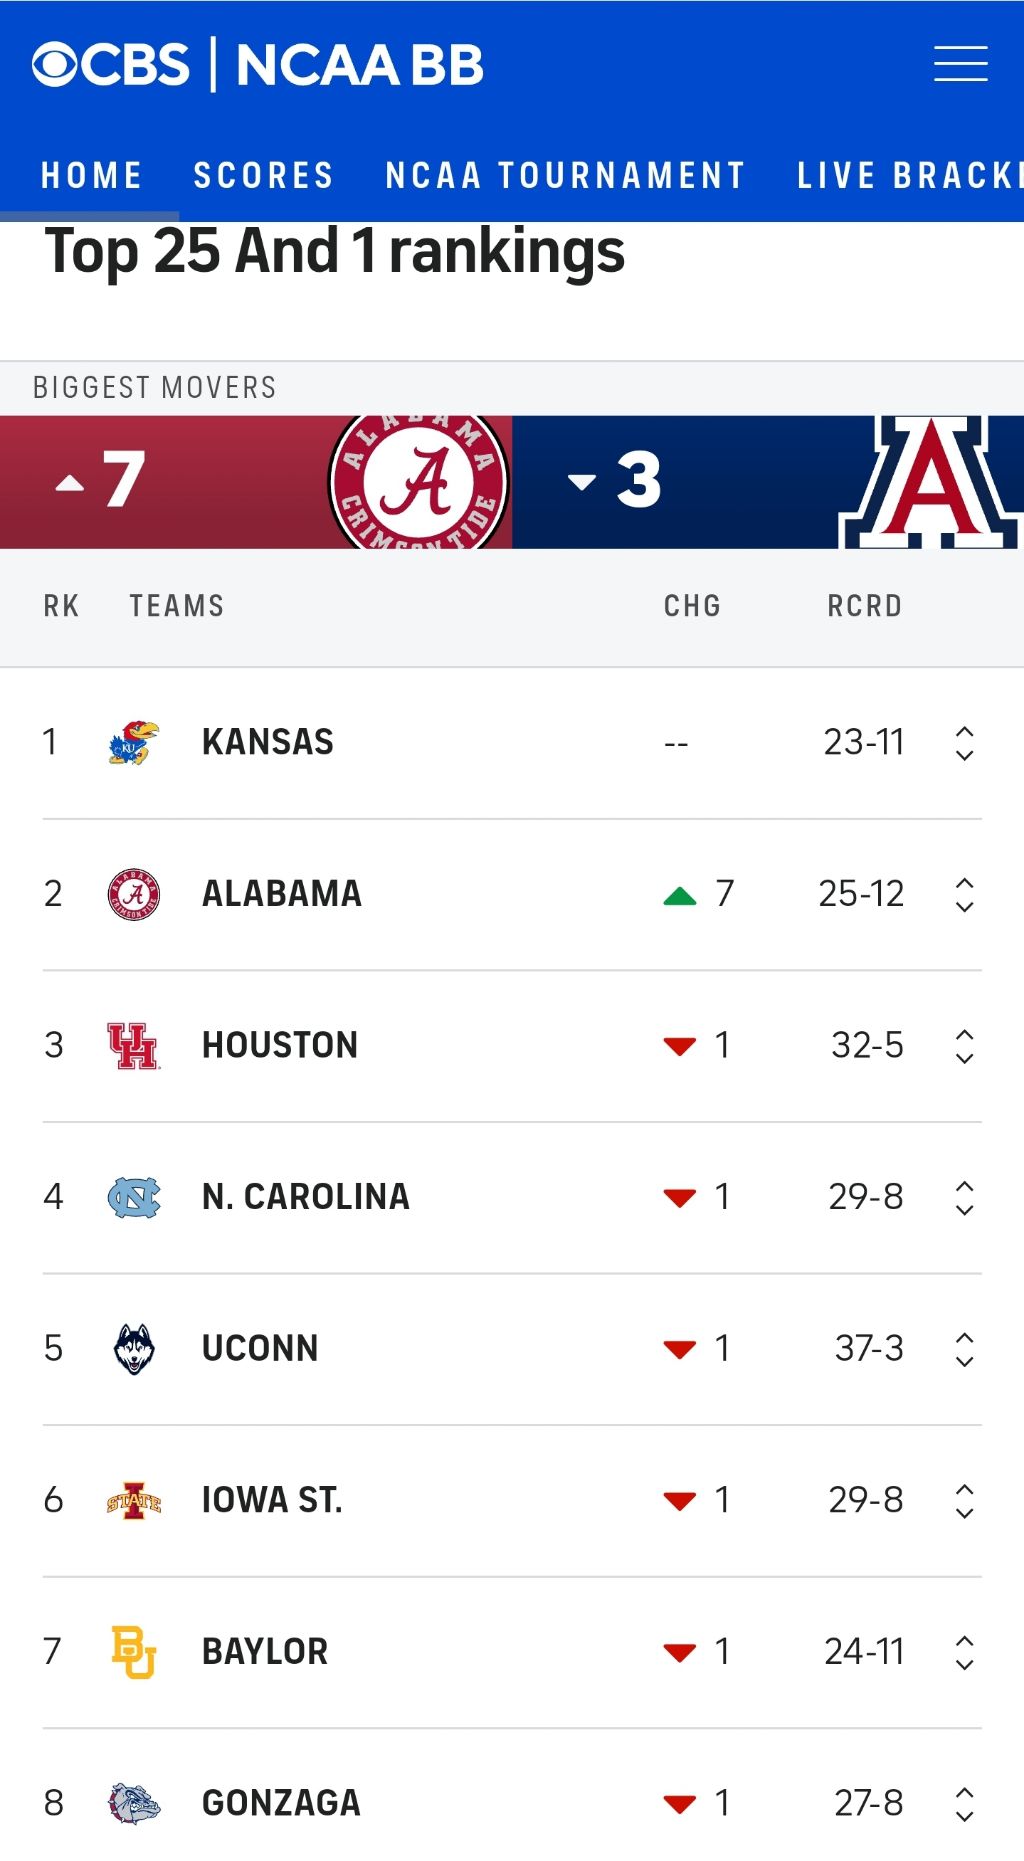Click the Iowa State logo
The image size is (1024, 1861).
click(134, 1501)
